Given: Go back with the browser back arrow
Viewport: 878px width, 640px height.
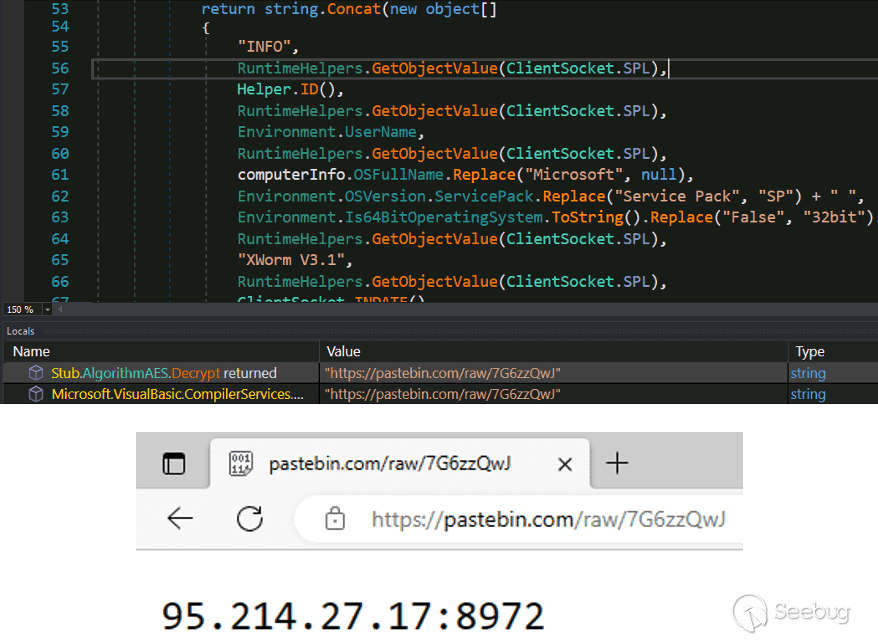Looking at the screenshot, I should coord(180,518).
